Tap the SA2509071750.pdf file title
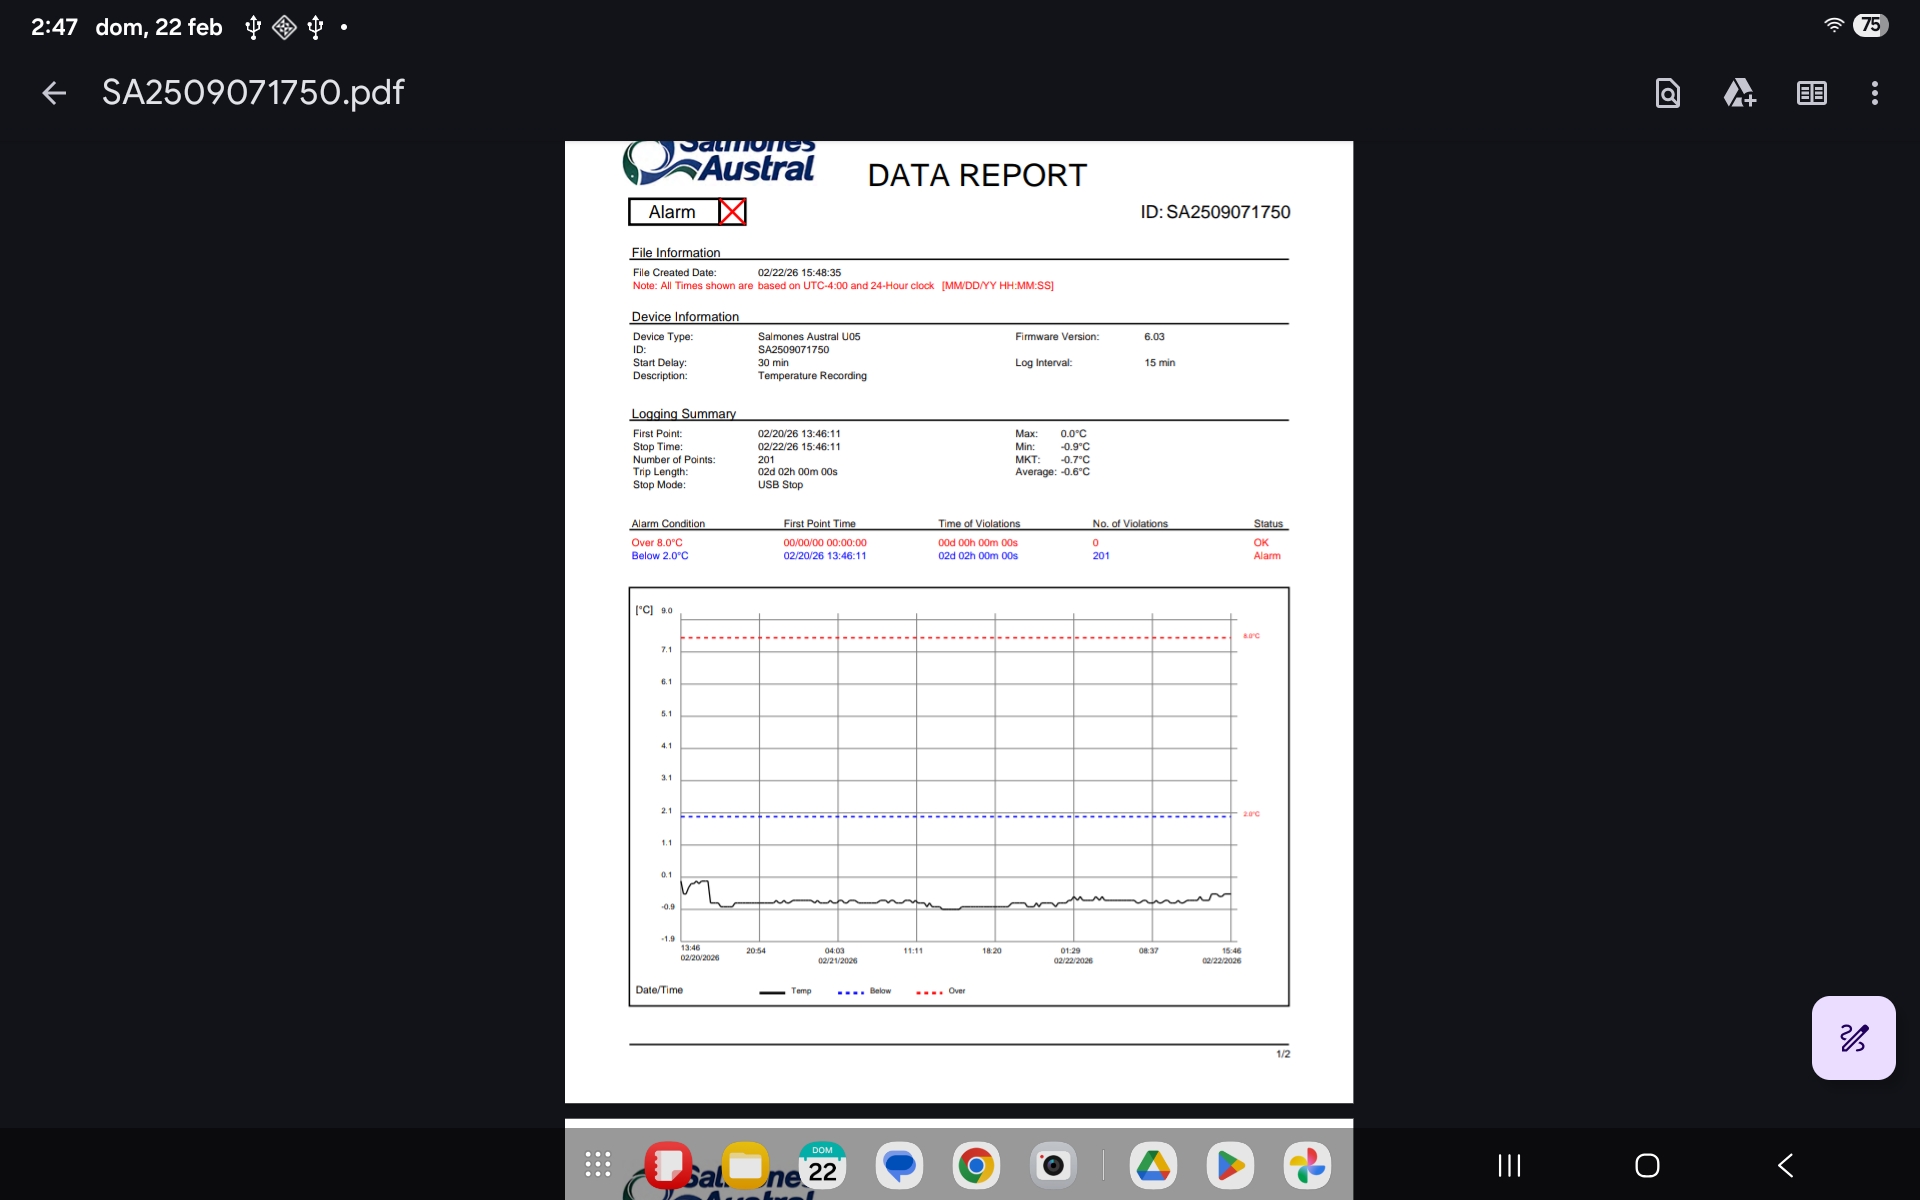Image resolution: width=1920 pixels, height=1200 pixels. tap(253, 93)
